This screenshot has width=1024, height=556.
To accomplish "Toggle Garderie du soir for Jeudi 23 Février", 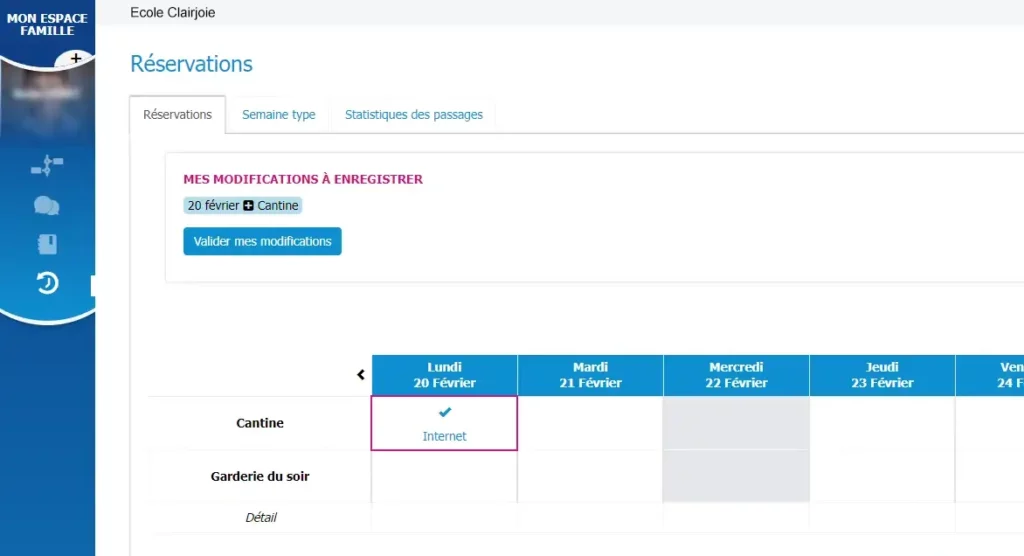I will pos(882,476).
